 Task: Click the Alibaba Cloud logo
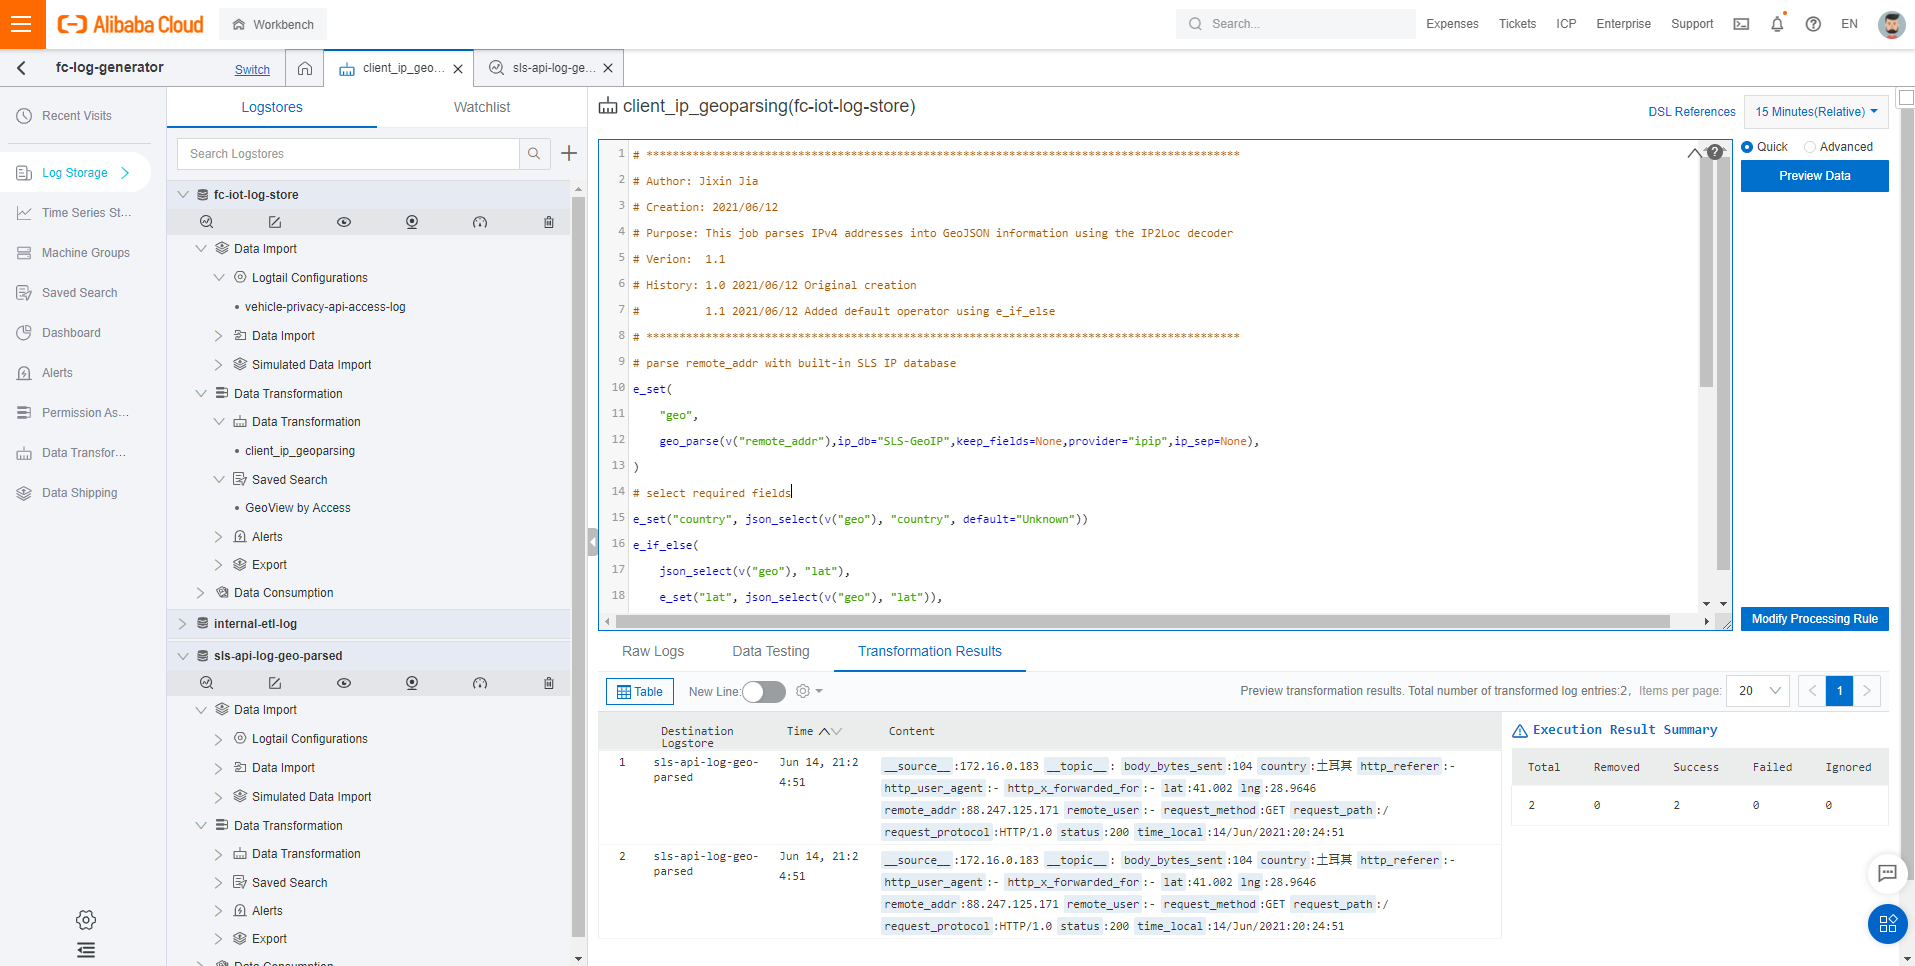click(x=130, y=24)
